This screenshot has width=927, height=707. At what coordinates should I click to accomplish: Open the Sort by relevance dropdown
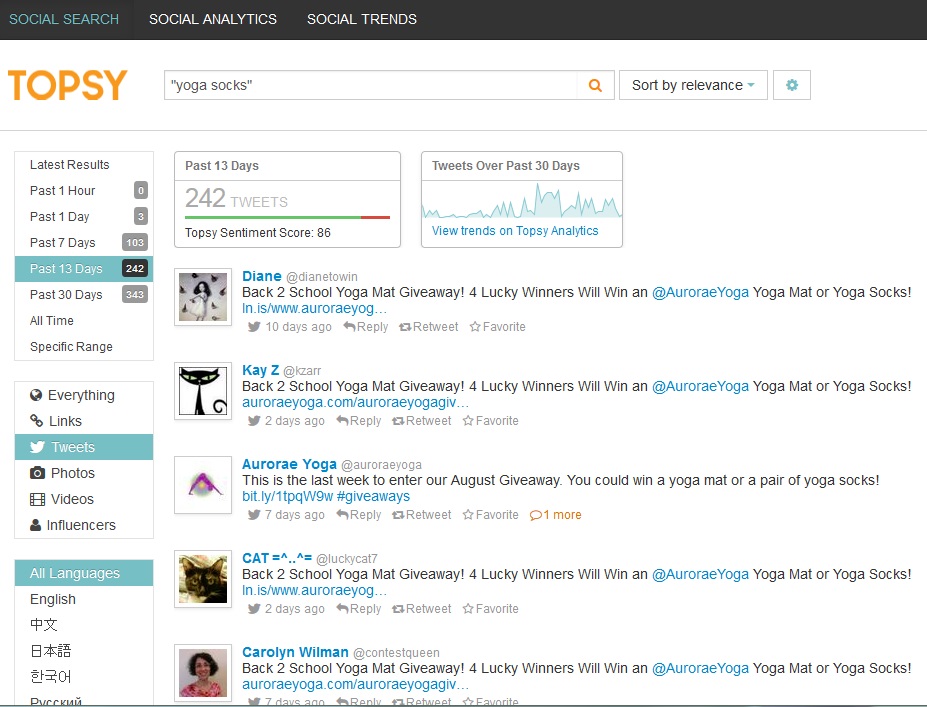[693, 85]
